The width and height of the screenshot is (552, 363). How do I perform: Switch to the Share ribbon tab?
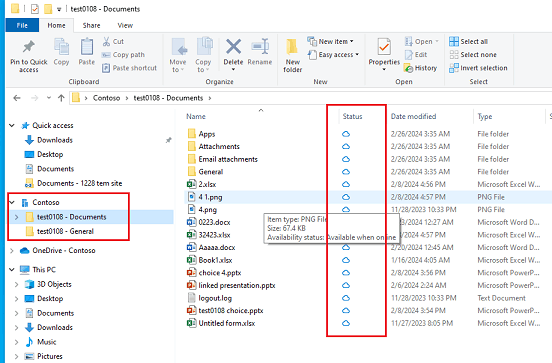coord(92,25)
